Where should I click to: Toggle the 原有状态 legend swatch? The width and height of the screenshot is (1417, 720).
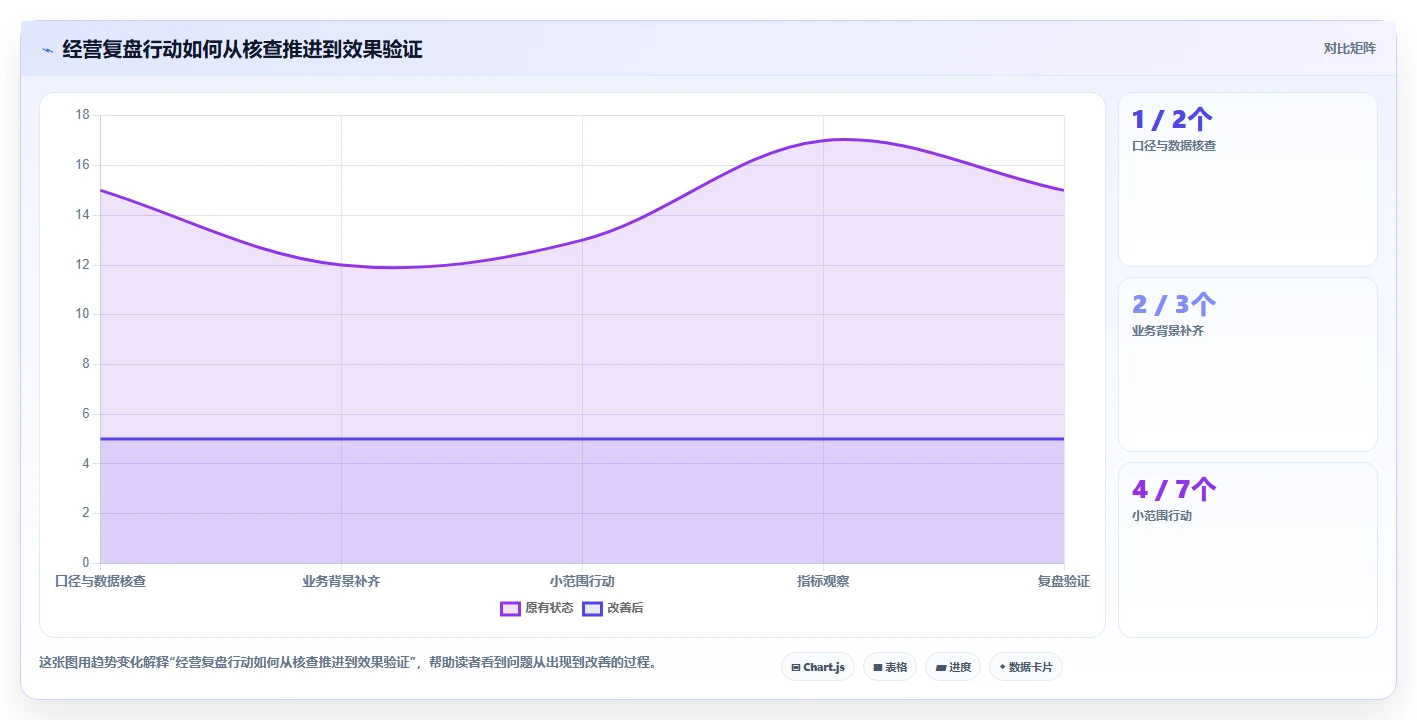click(510, 608)
